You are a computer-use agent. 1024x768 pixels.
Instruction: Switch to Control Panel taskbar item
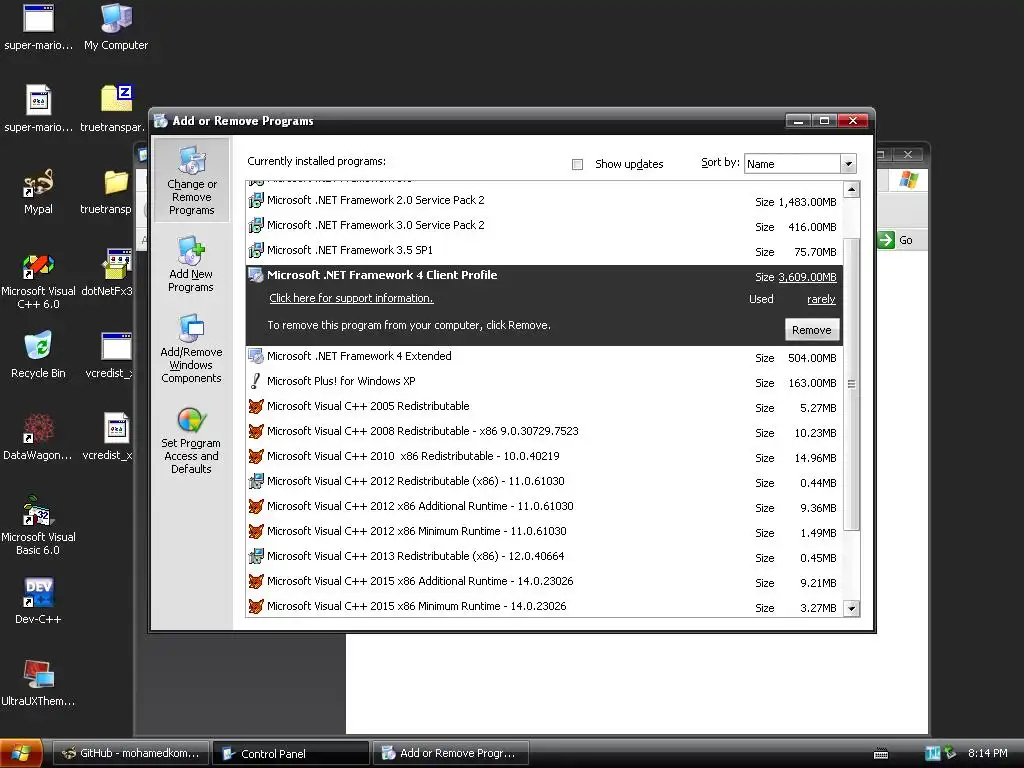(x=291, y=754)
